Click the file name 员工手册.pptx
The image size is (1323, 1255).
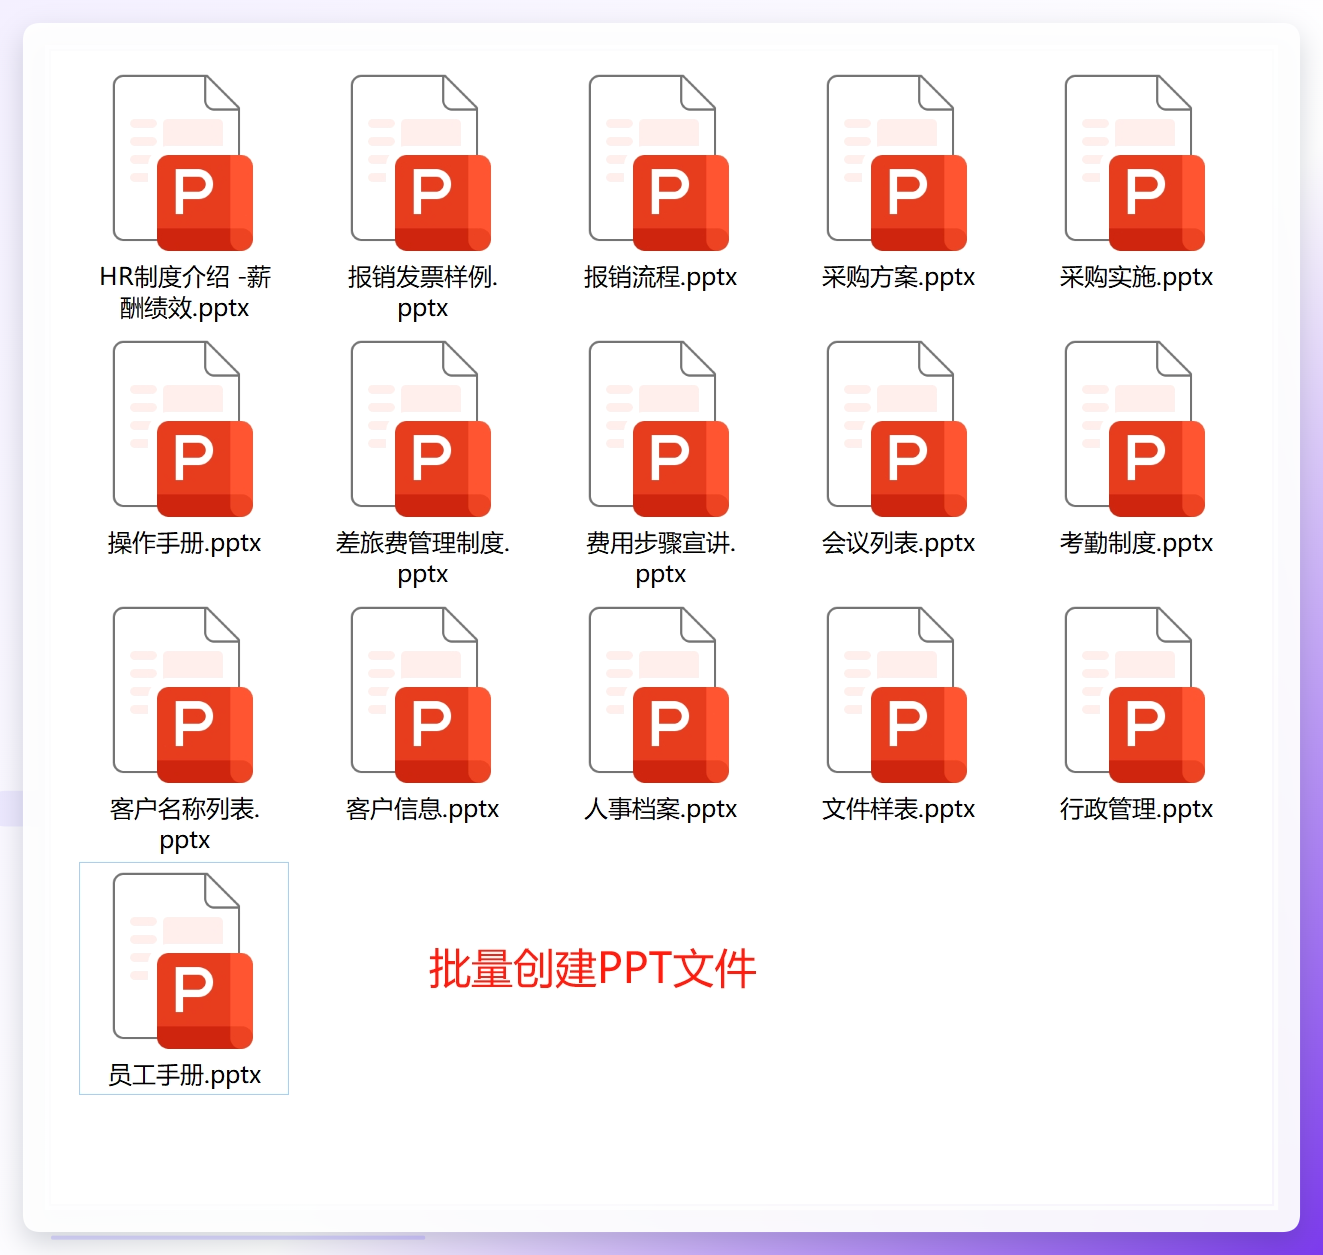coord(184,1075)
